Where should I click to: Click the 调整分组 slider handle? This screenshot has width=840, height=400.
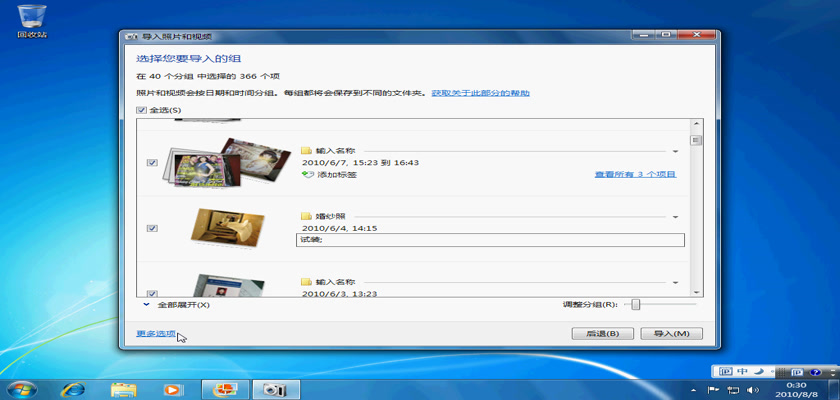click(635, 304)
